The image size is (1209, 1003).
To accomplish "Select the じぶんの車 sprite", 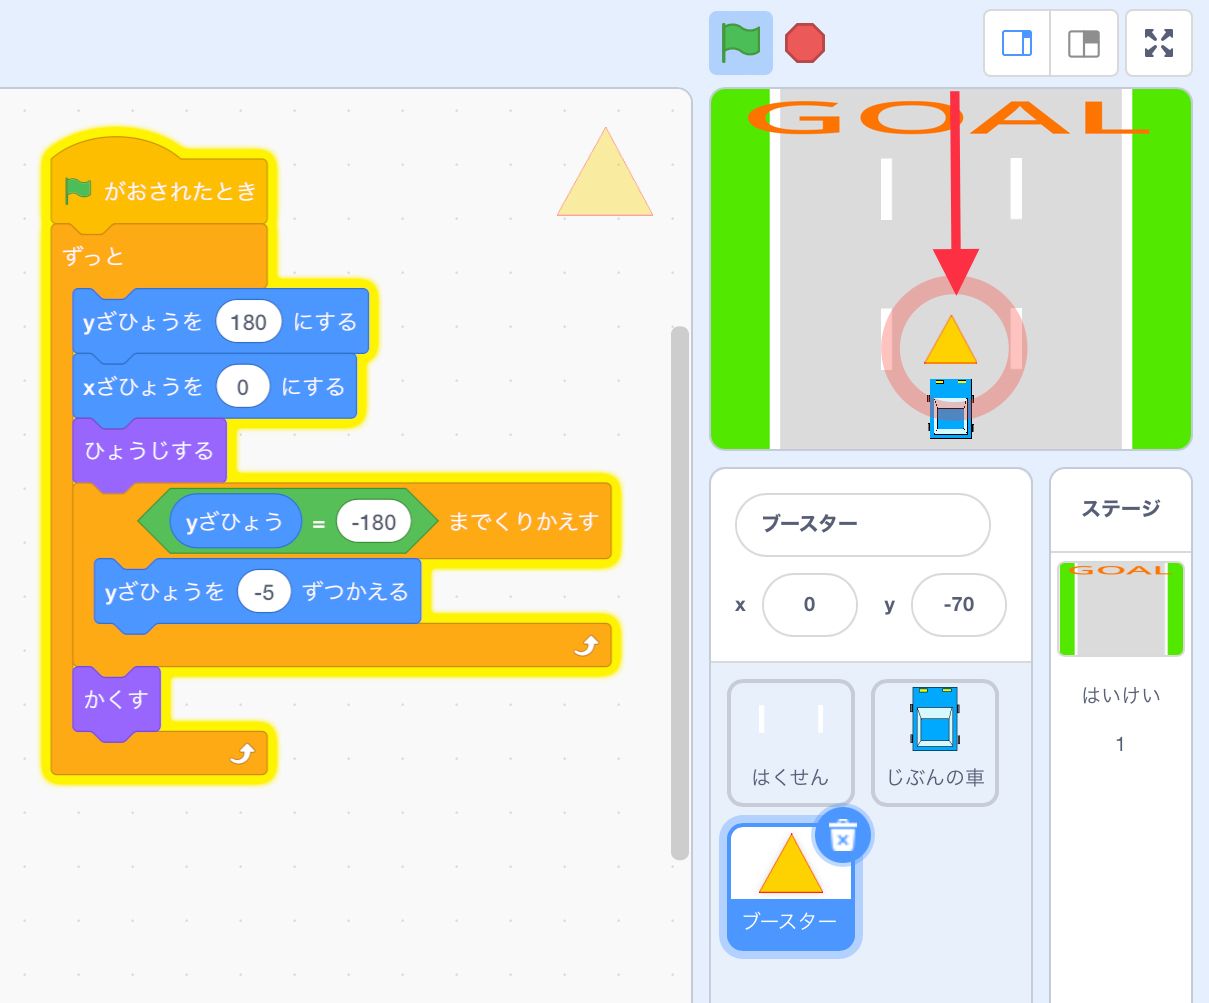I will tap(934, 740).
